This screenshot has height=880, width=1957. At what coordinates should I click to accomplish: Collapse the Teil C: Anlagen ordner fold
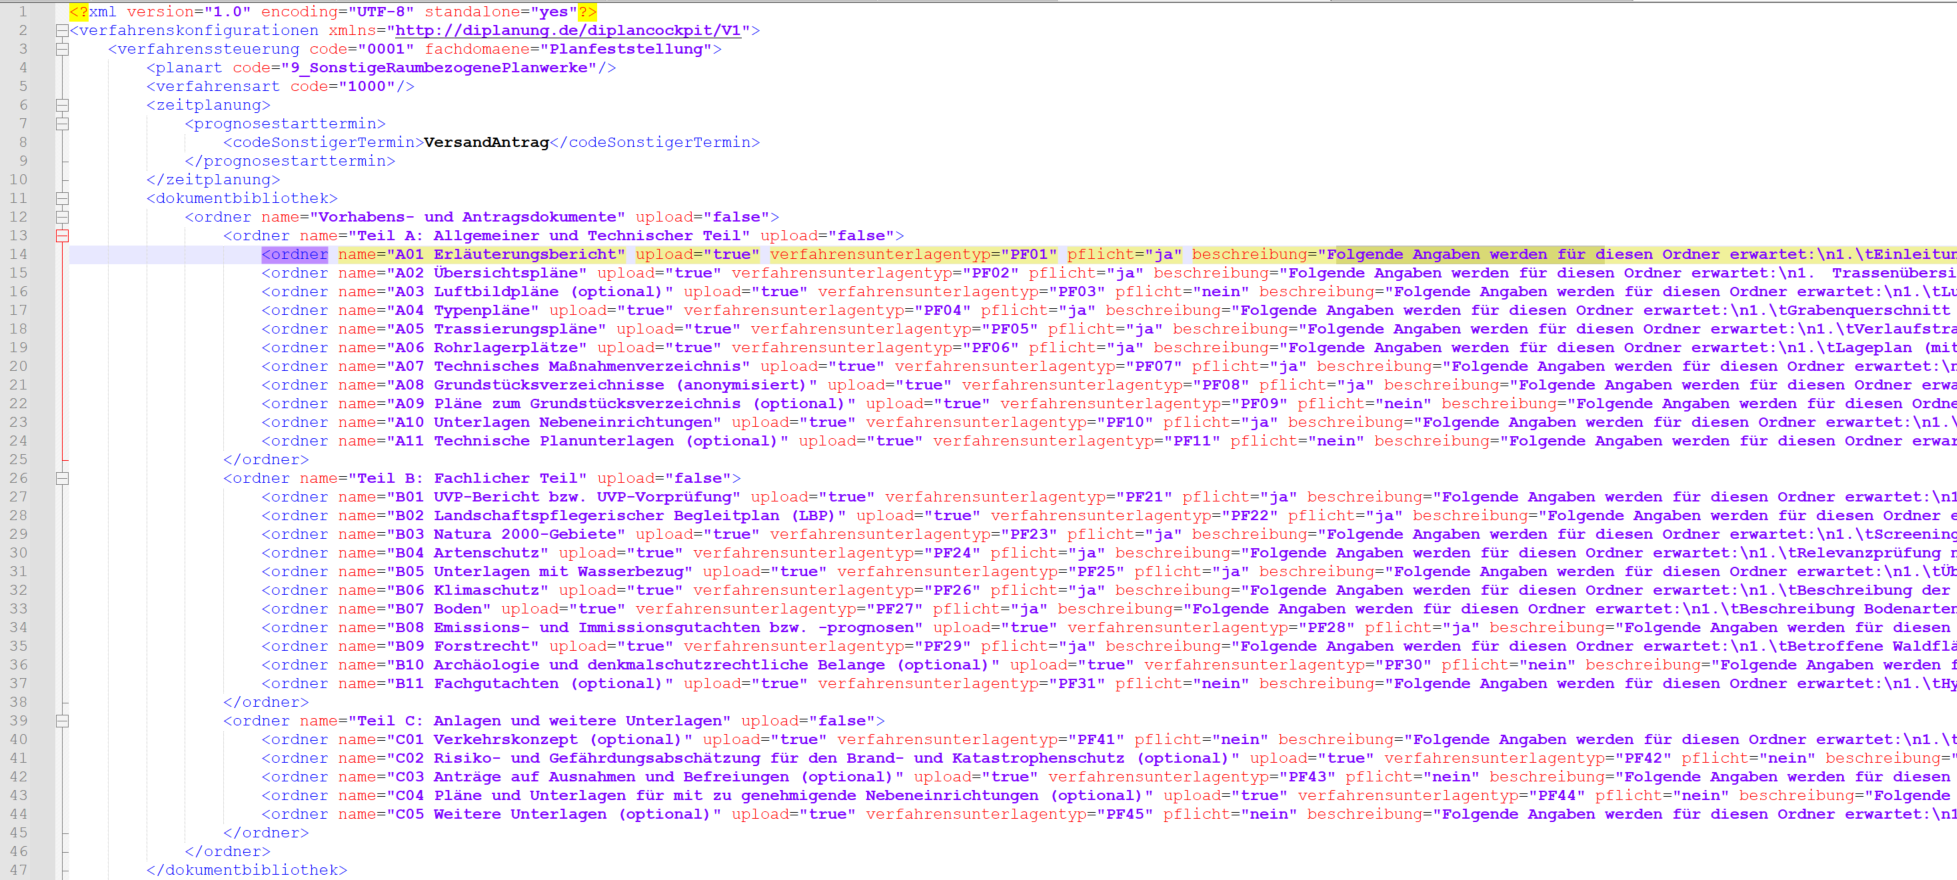click(62, 721)
